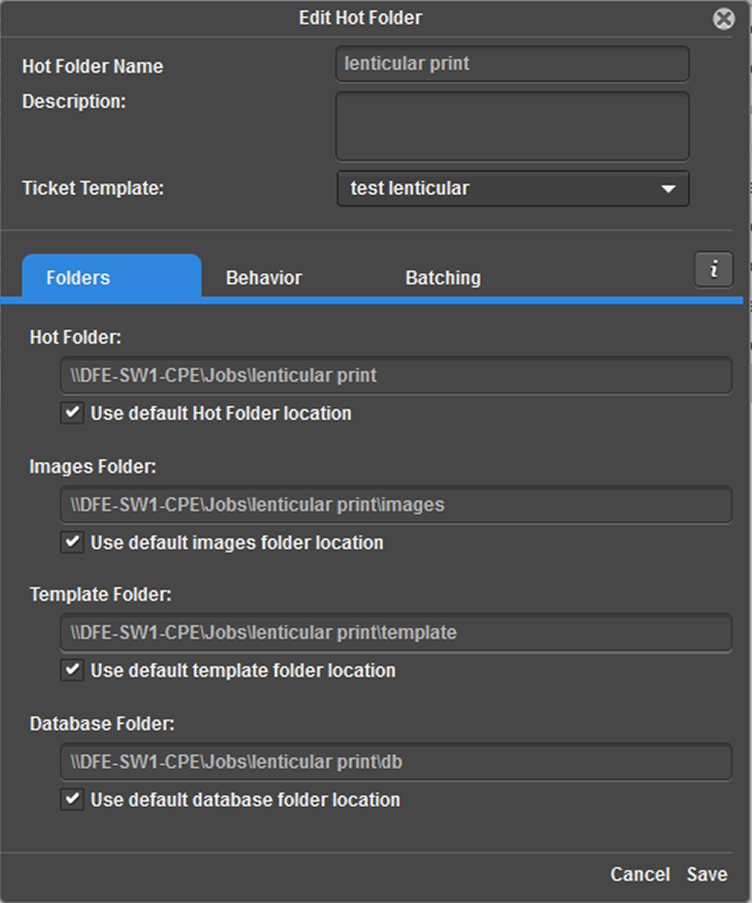Image resolution: width=752 pixels, height=903 pixels.
Task: Uncheck Use default database folder location
Action: pos(70,799)
